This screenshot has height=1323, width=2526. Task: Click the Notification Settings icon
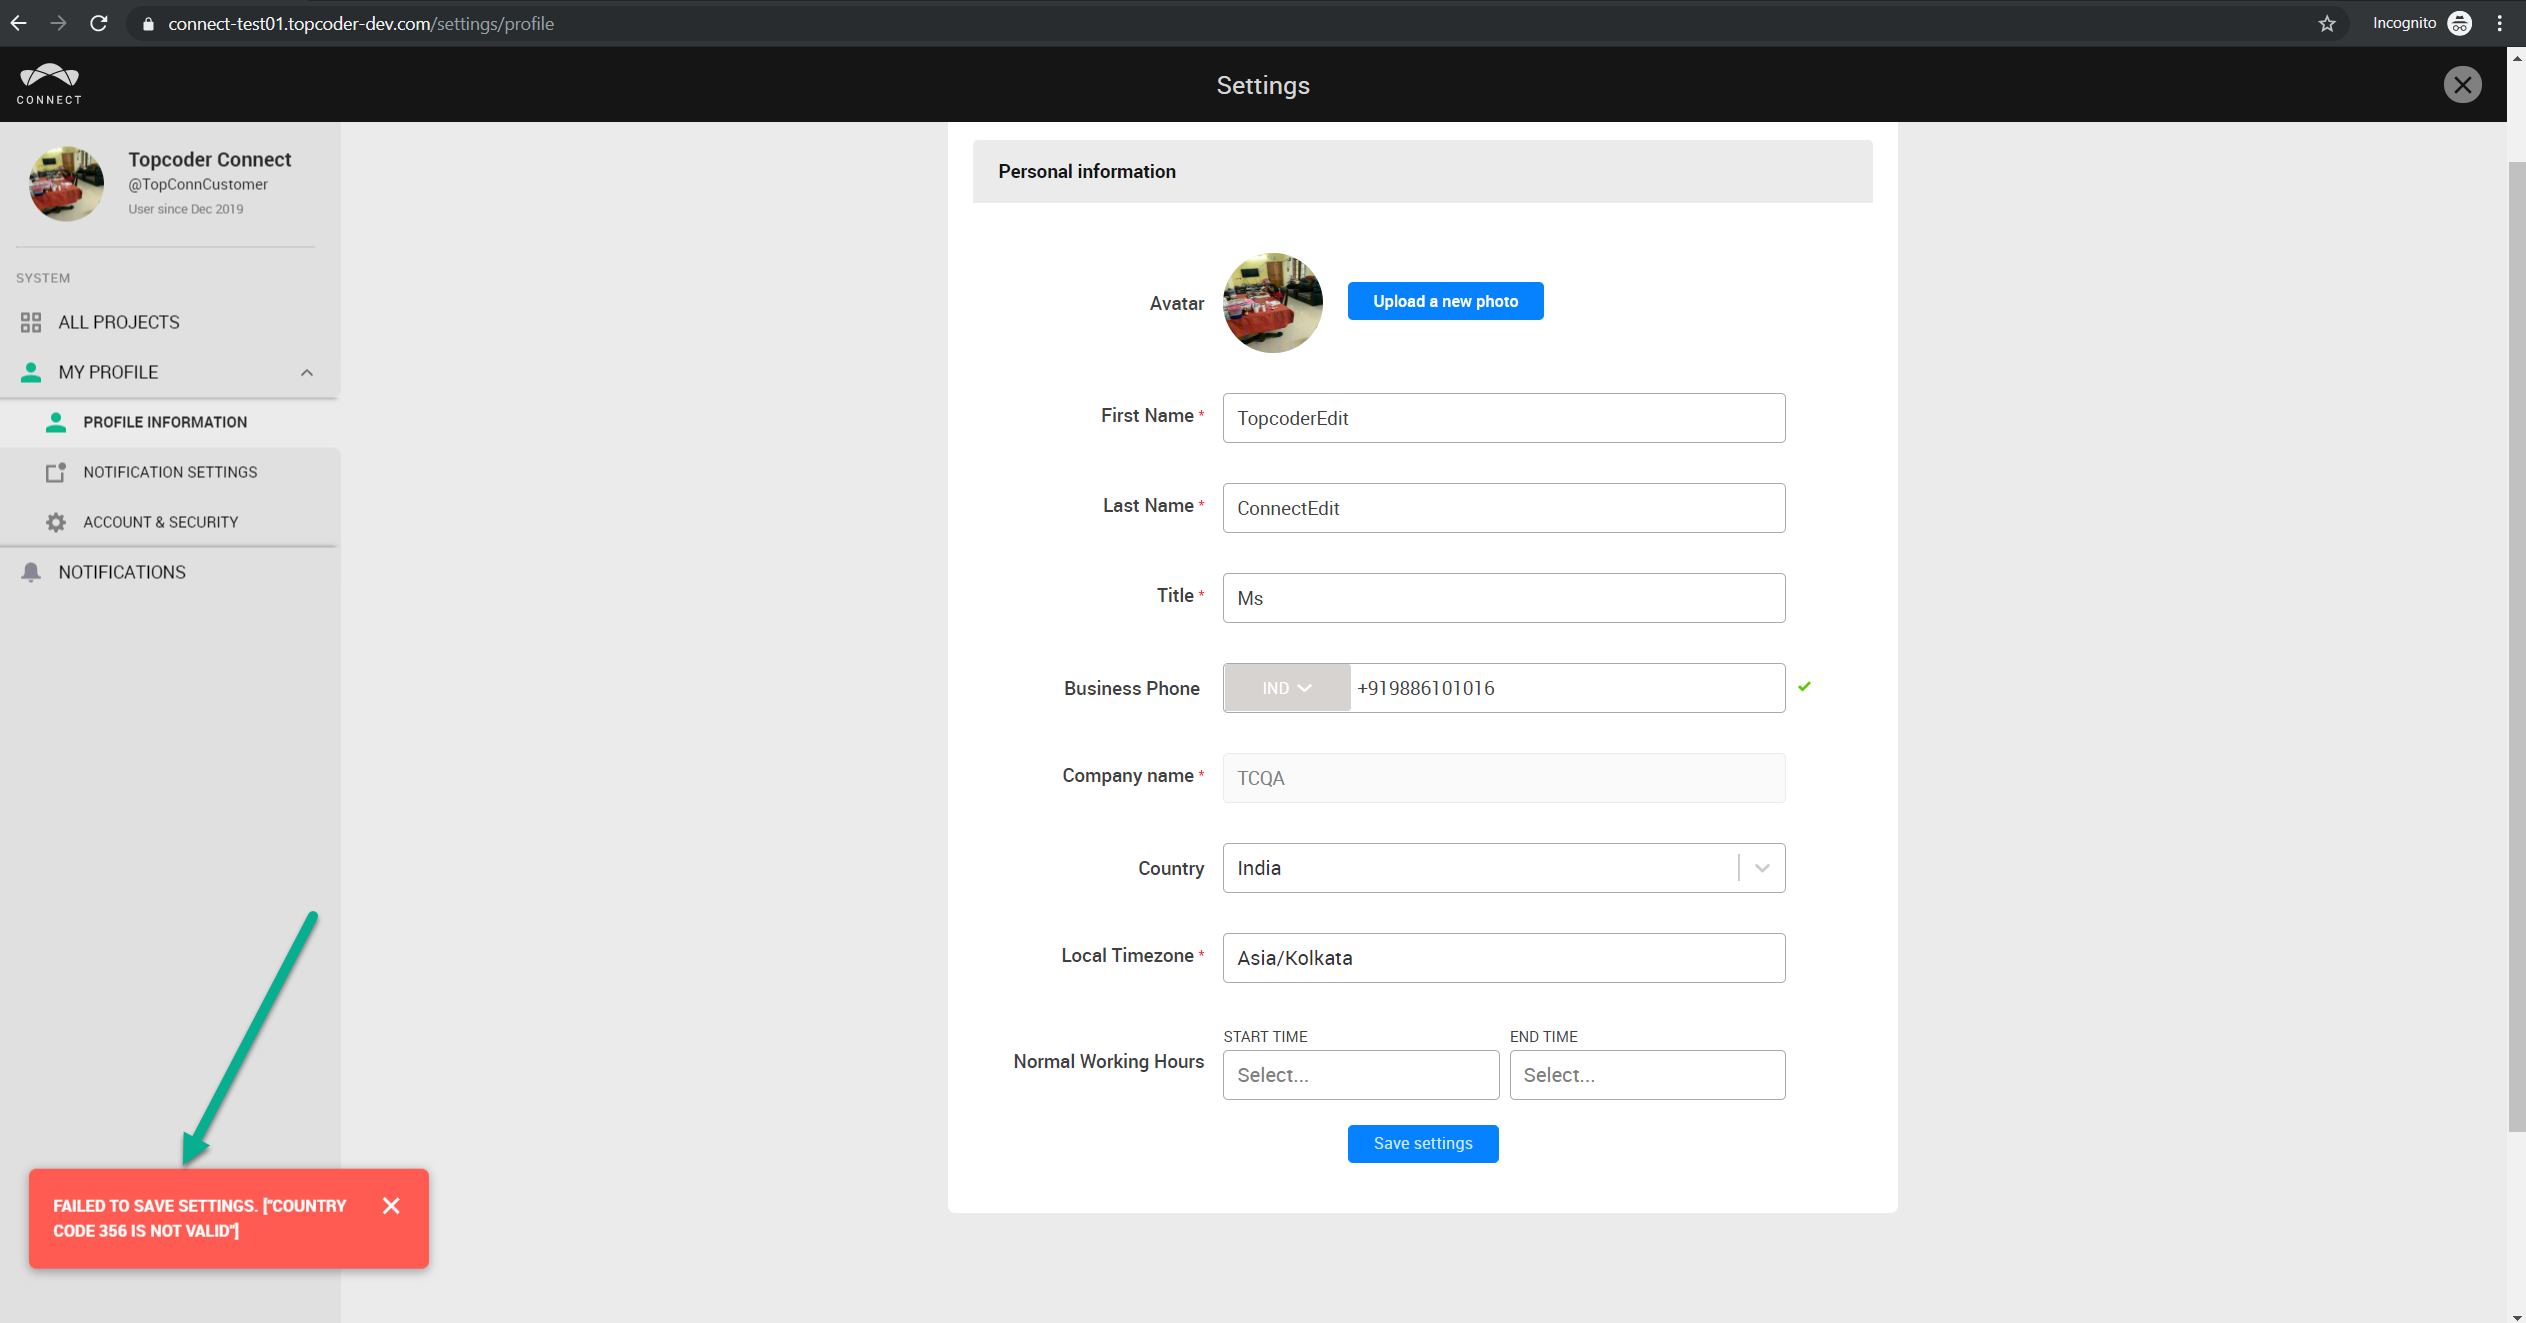[x=56, y=472]
